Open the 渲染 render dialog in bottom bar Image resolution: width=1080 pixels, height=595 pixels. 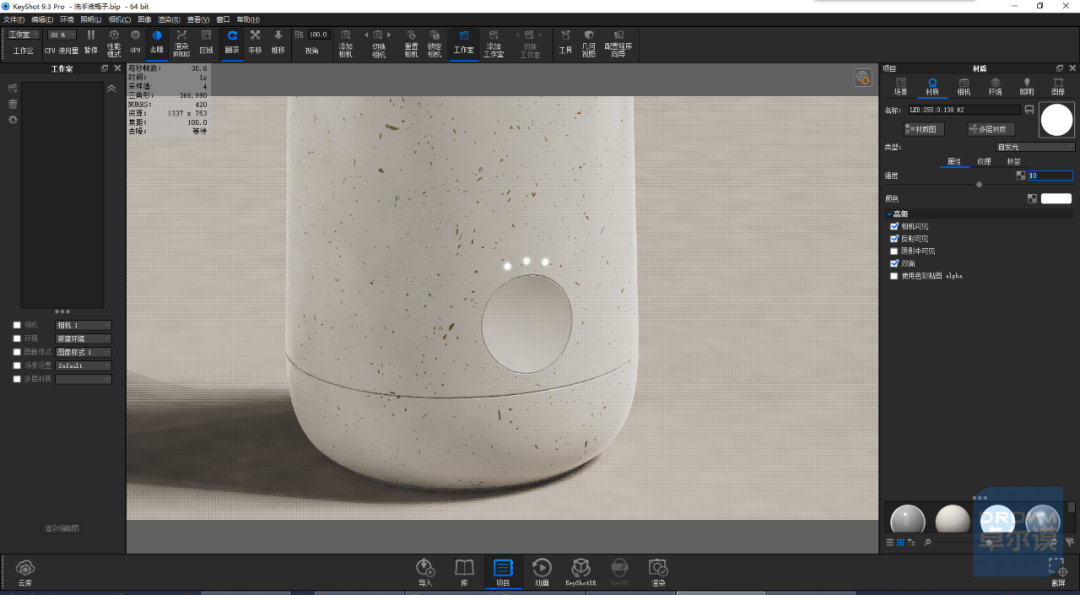[x=658, y=572]
